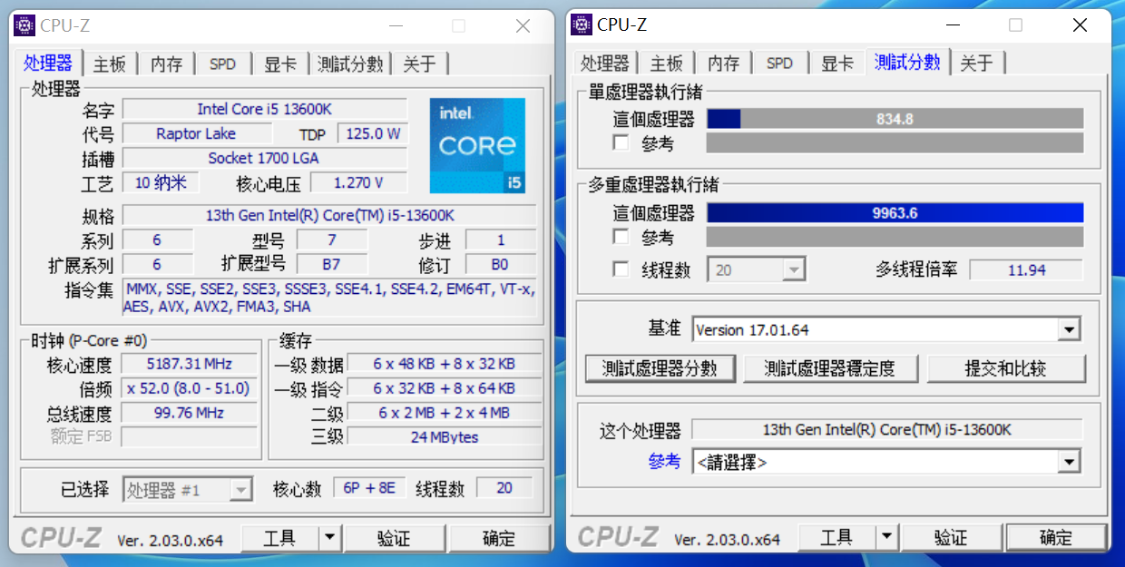Image resolution: width=1125 pixels, height=567 pixels.
Task: Click the revision value B0
Action: [500, 264]
